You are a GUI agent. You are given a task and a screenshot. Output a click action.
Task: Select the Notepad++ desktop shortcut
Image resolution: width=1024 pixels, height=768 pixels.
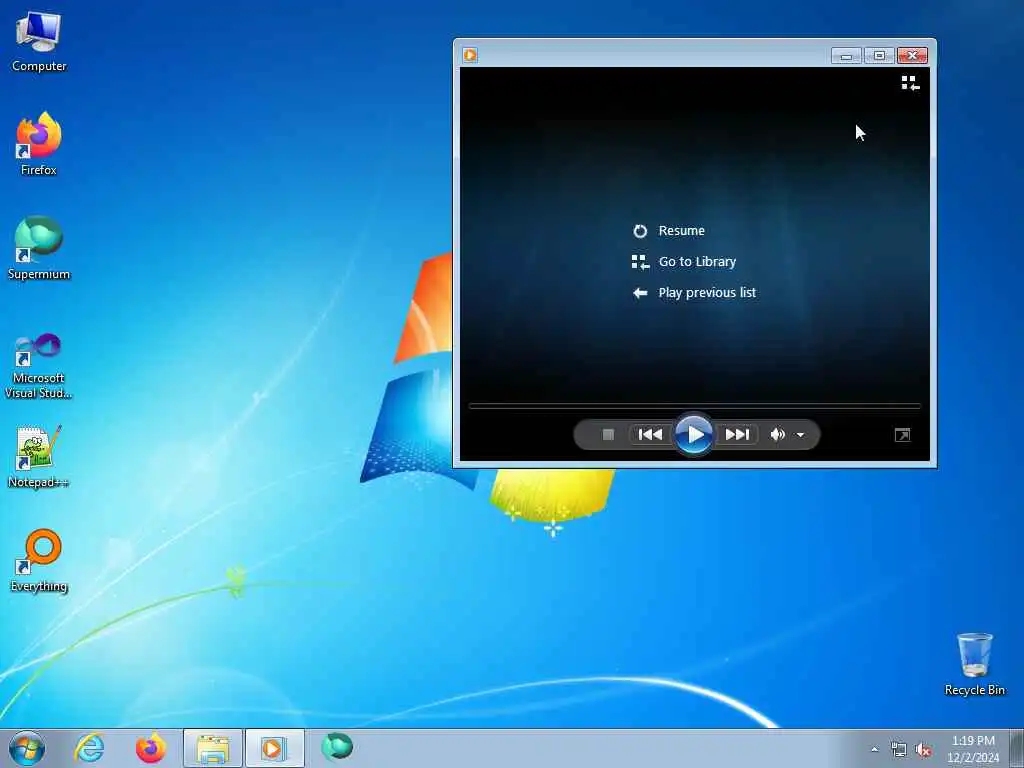[x=39, y=457]
